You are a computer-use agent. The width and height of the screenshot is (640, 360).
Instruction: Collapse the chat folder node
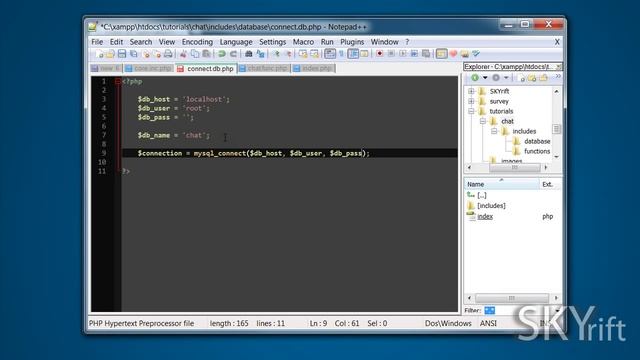[482, 121]
